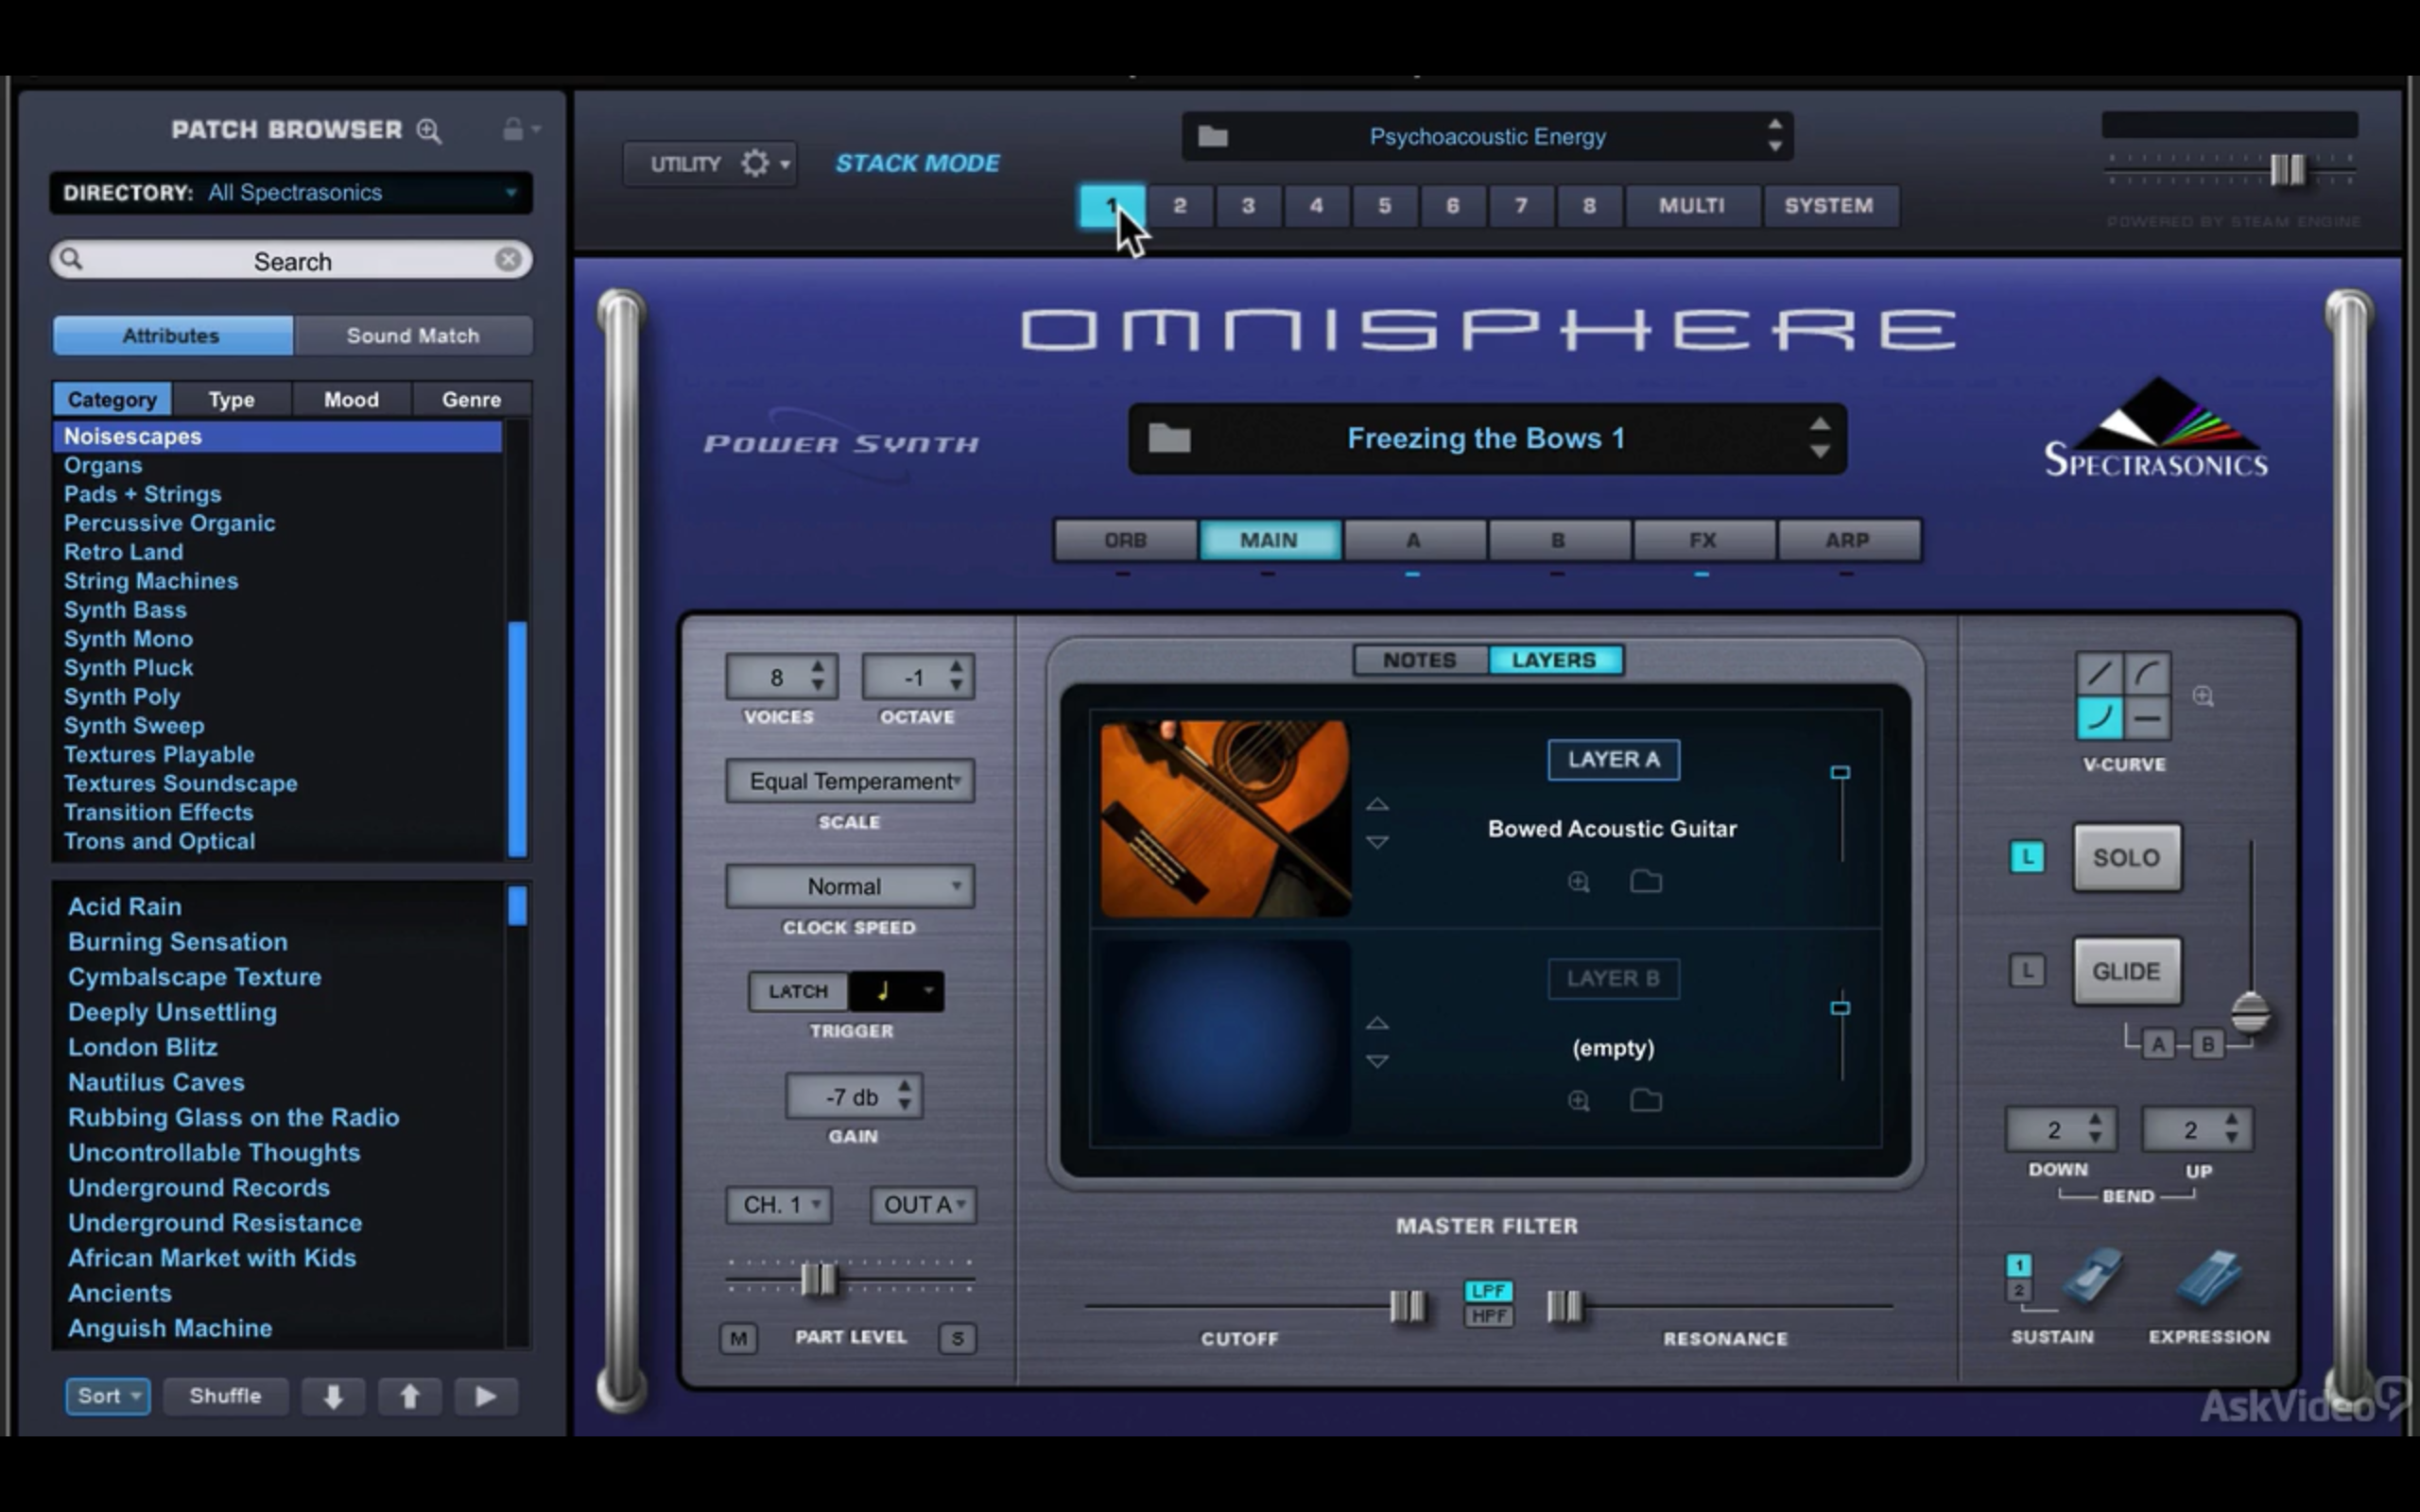This screenshot has height=1512, width=2420.
Task: Select the Mood attribute tab
Action: [351, 399]
